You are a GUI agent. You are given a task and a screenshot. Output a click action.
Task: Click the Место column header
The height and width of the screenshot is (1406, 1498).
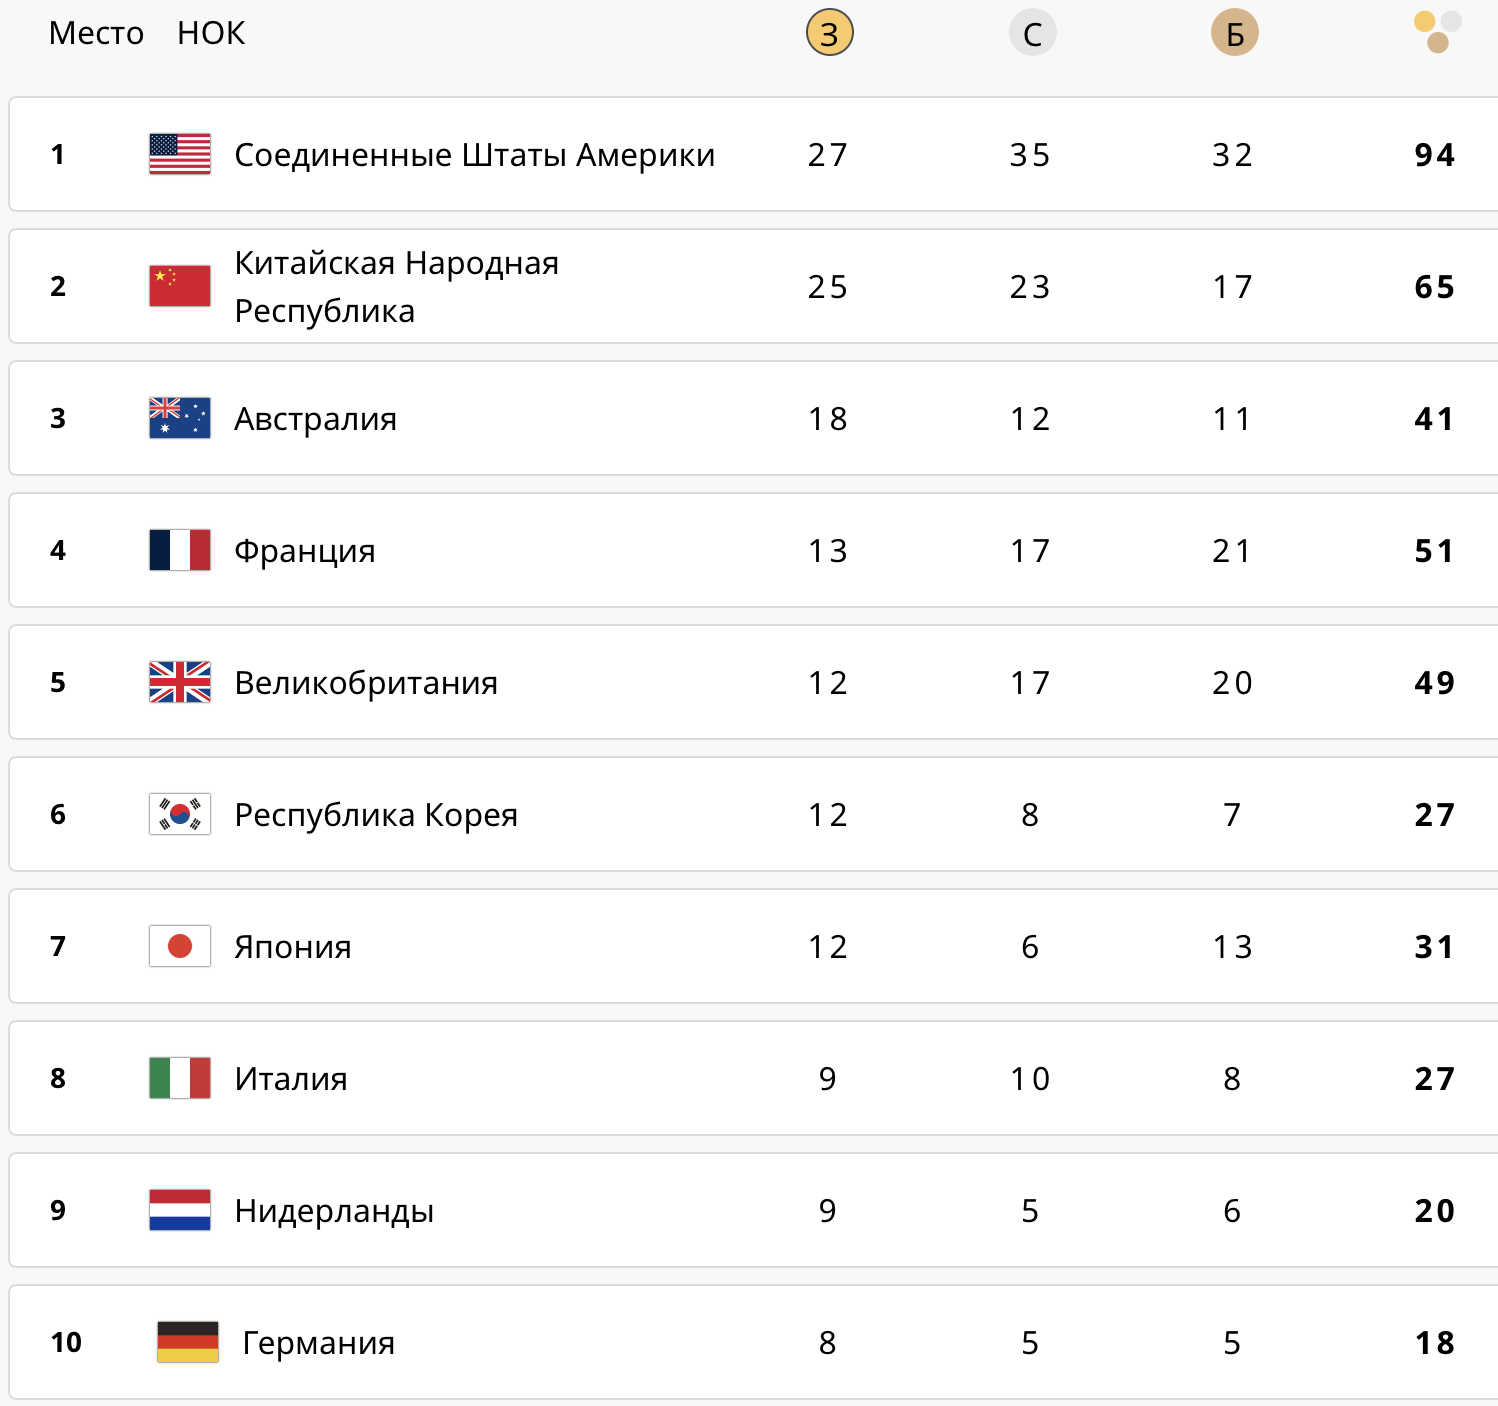tap(96, 33)
